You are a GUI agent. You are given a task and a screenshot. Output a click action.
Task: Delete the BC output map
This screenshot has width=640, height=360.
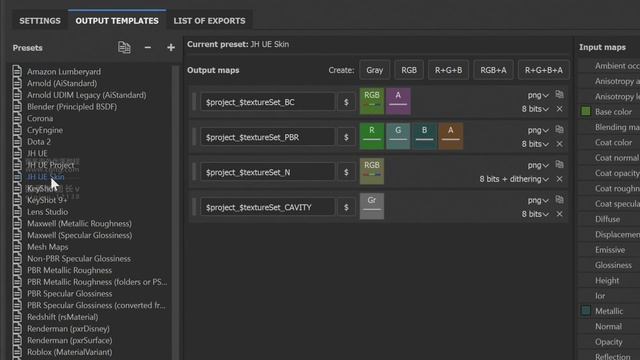pyautogui.click(x=560, y=109)
